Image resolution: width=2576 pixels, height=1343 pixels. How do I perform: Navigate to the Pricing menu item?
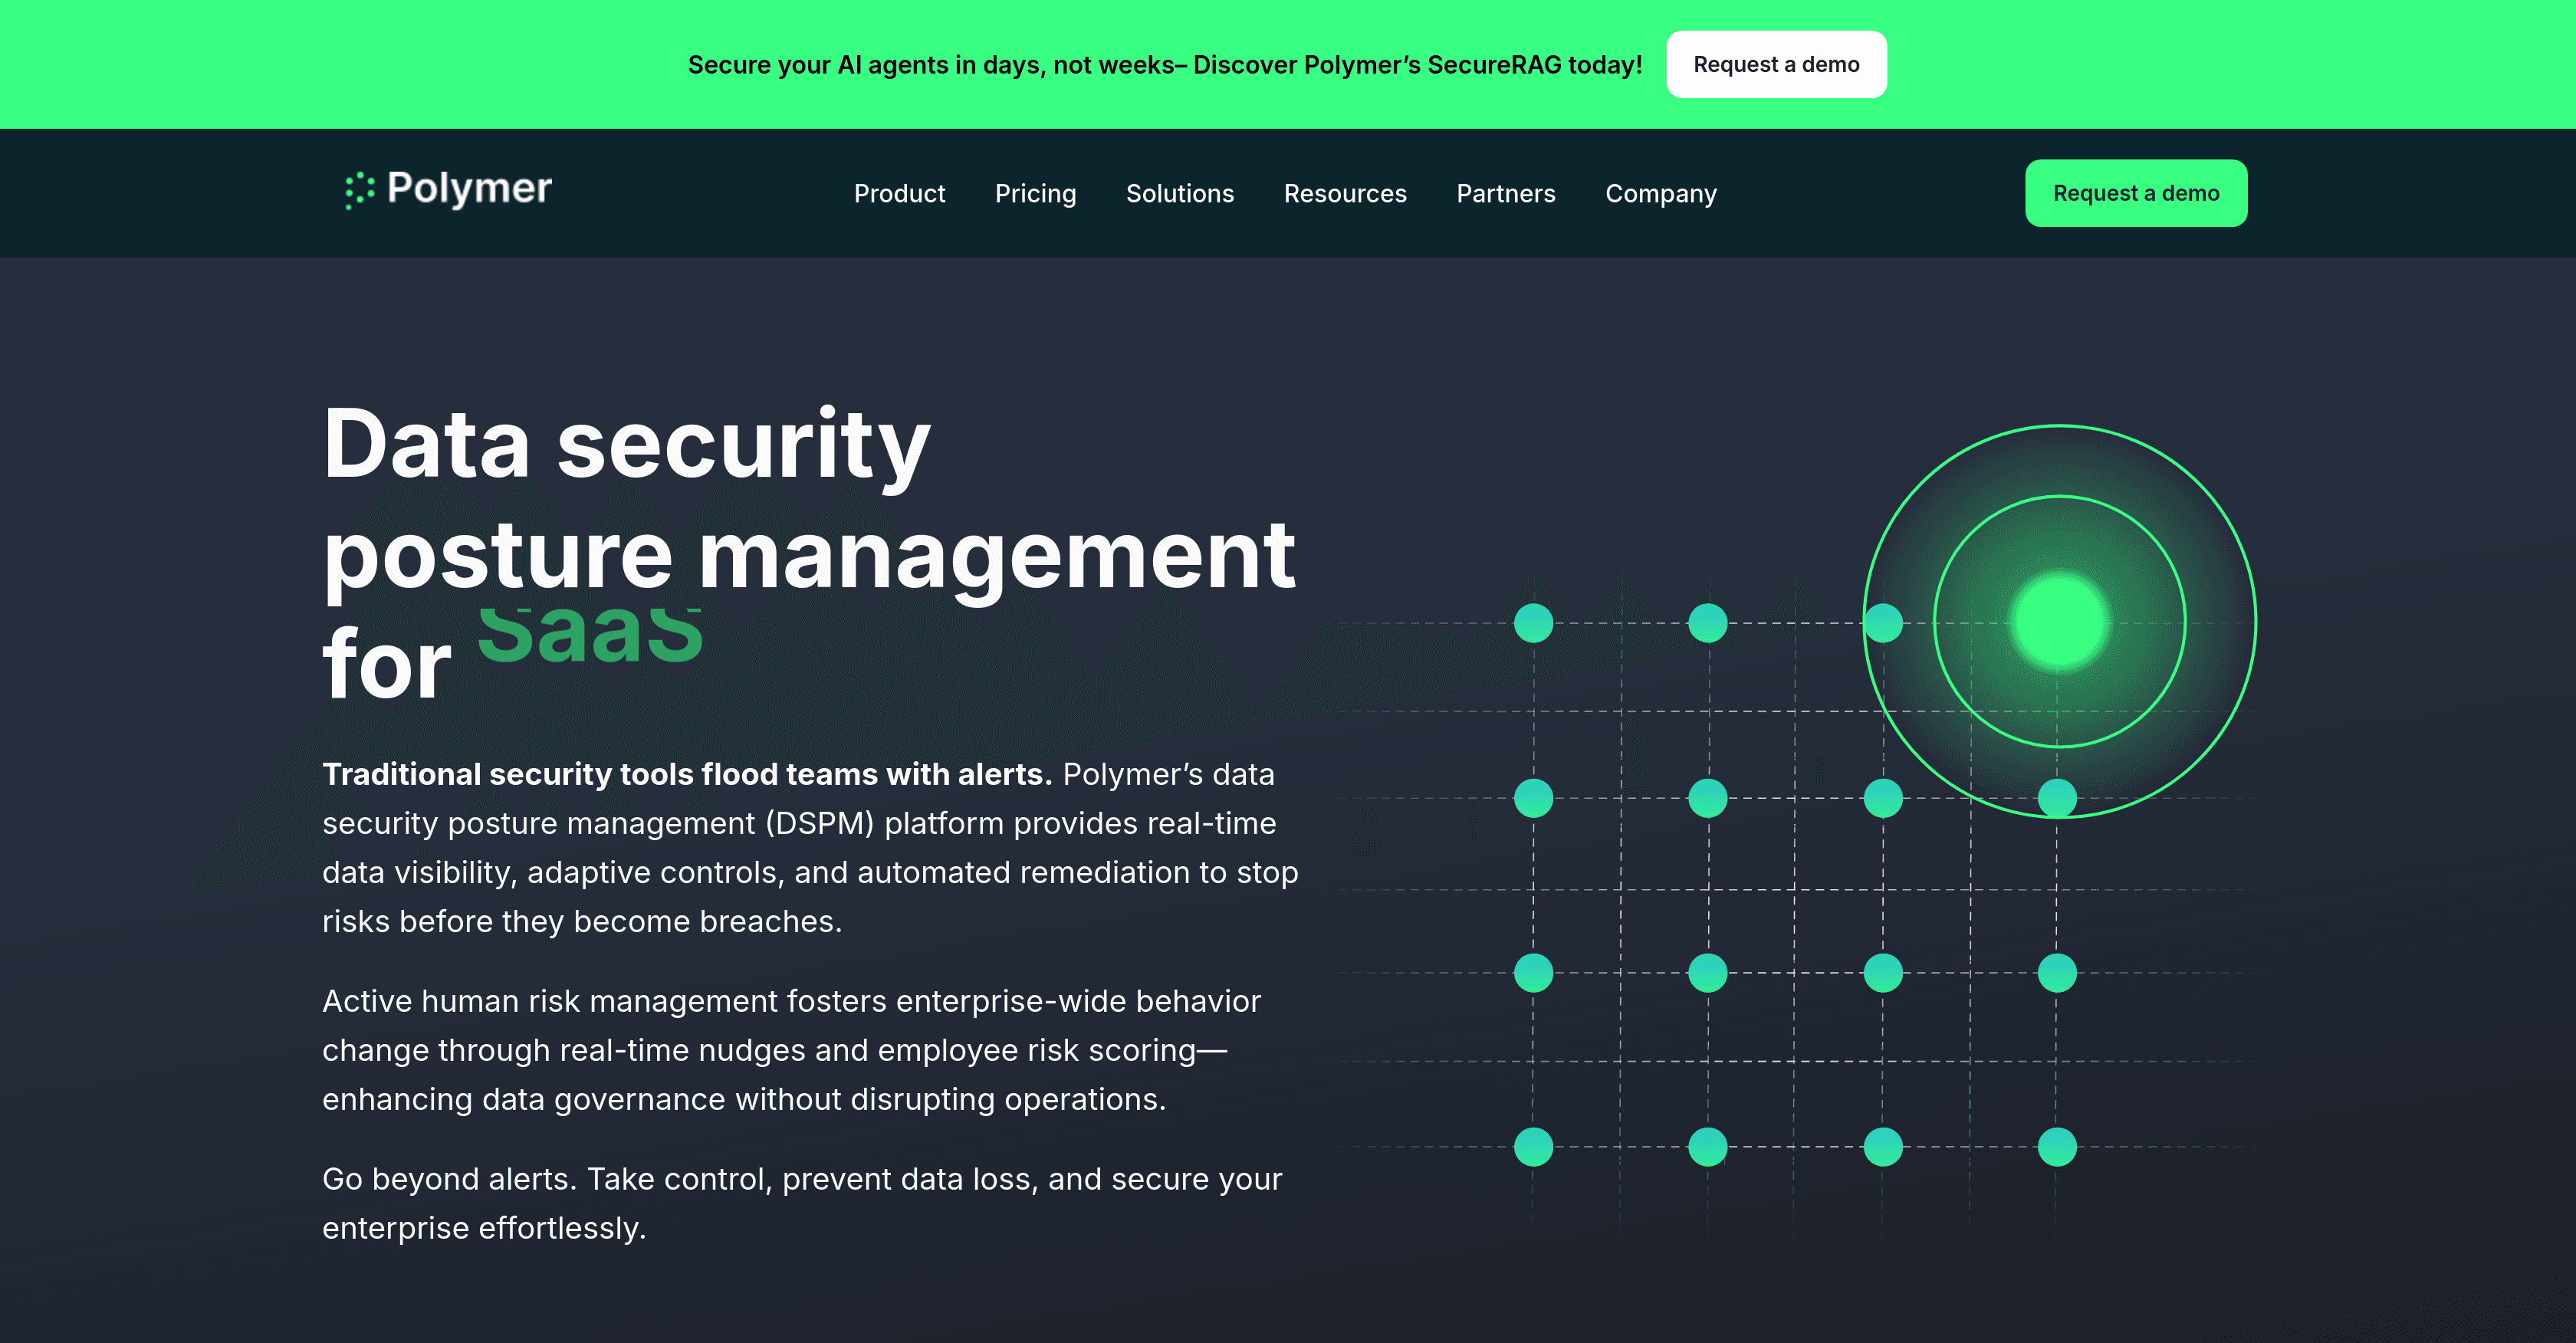point(1036,193)
